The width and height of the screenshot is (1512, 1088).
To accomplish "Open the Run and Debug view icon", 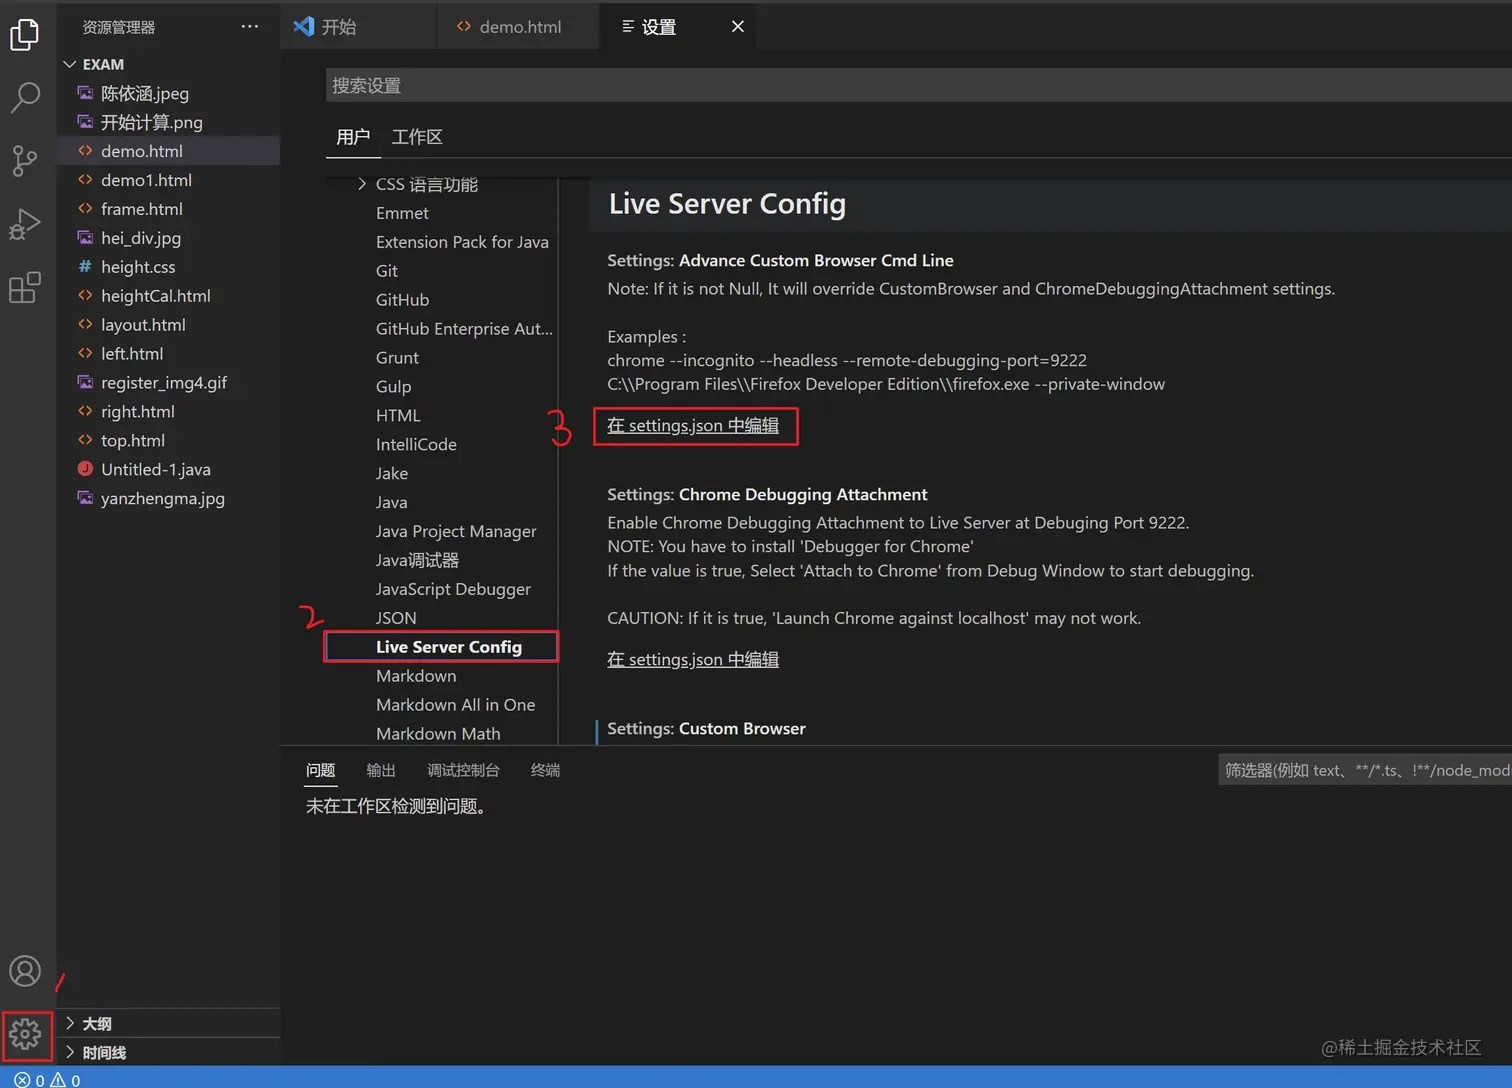I will (x=24, y=224).
